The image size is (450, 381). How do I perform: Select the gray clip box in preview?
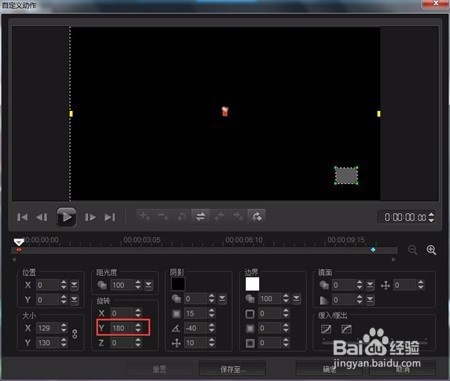346,176
